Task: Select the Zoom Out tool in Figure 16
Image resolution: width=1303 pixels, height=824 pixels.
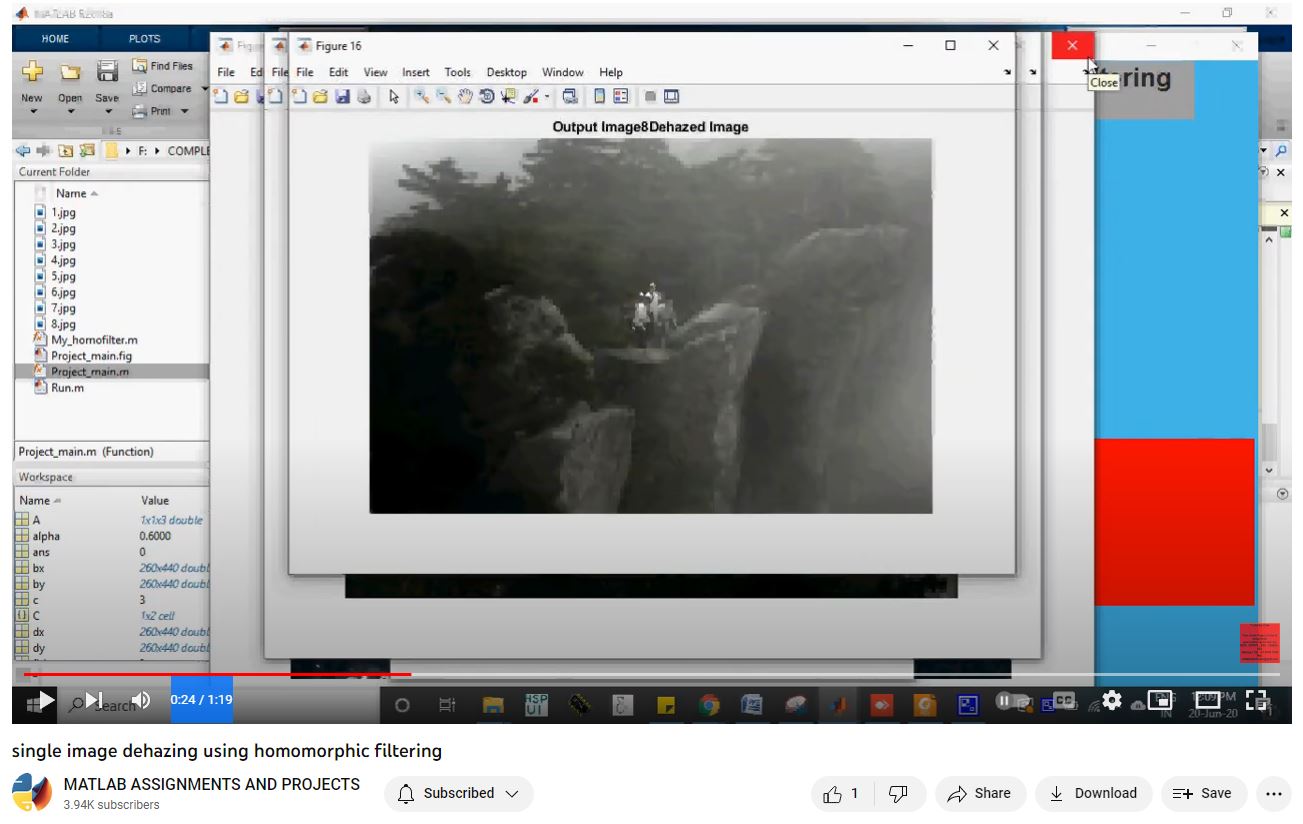Action: point(443,96)
